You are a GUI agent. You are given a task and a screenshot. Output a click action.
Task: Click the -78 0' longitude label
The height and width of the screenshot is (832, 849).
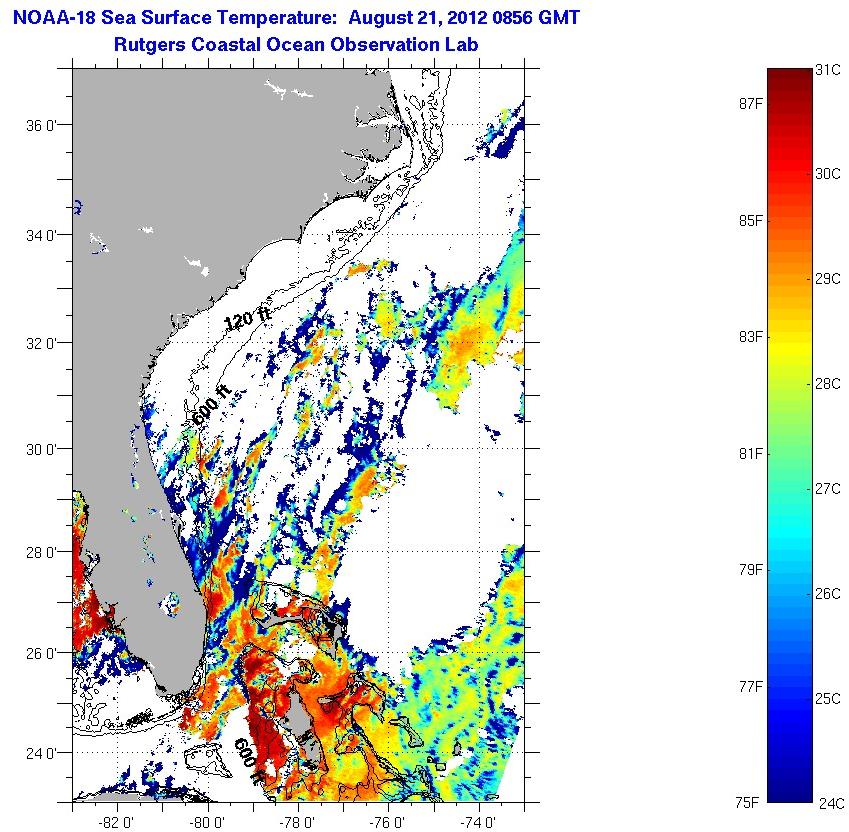(x=297, y=823)
